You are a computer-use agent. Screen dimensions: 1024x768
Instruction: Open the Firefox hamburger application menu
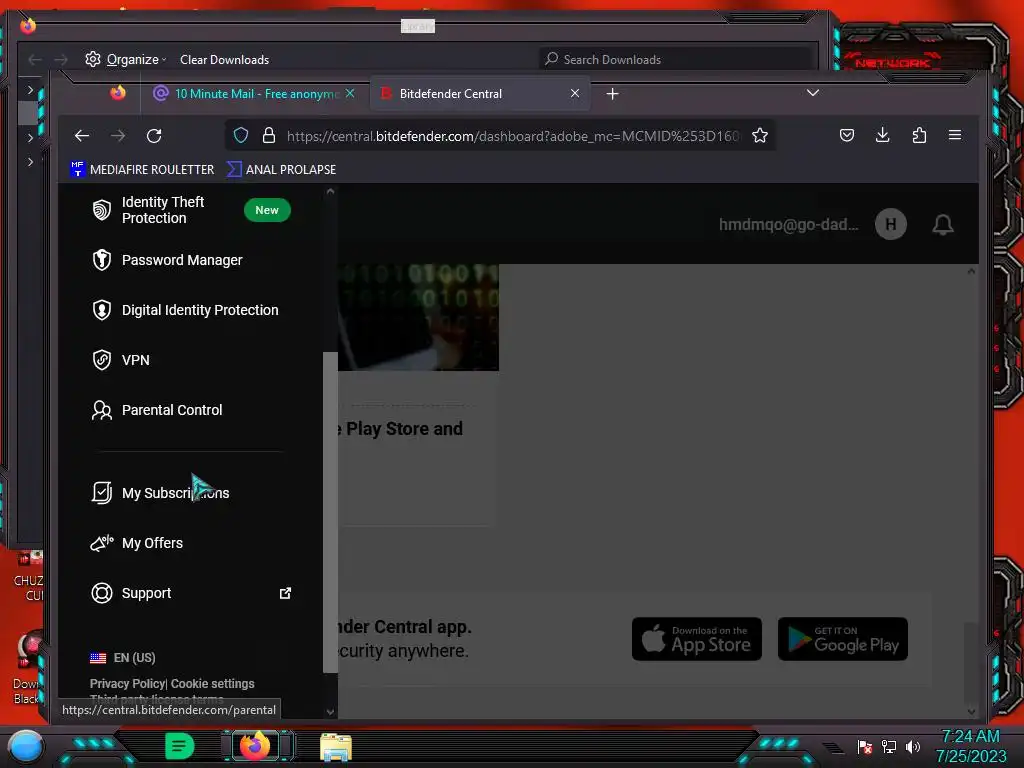click(x=955, y=135)
